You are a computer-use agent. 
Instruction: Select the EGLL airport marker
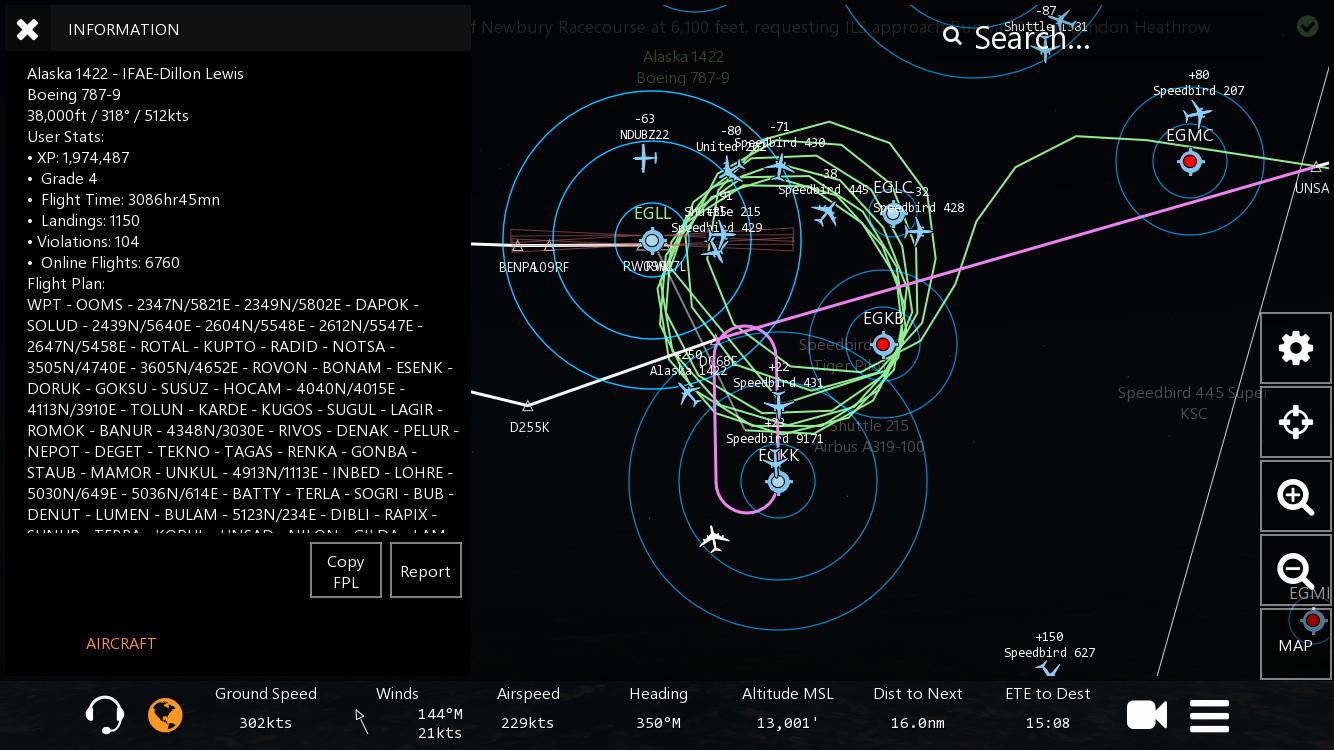pos(652,240)
